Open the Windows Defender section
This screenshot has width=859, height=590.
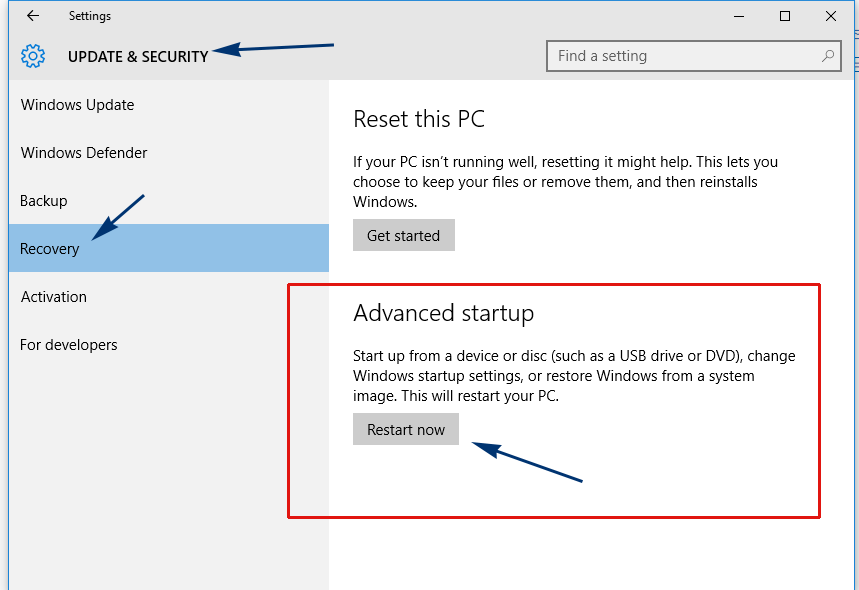[84, 152]
